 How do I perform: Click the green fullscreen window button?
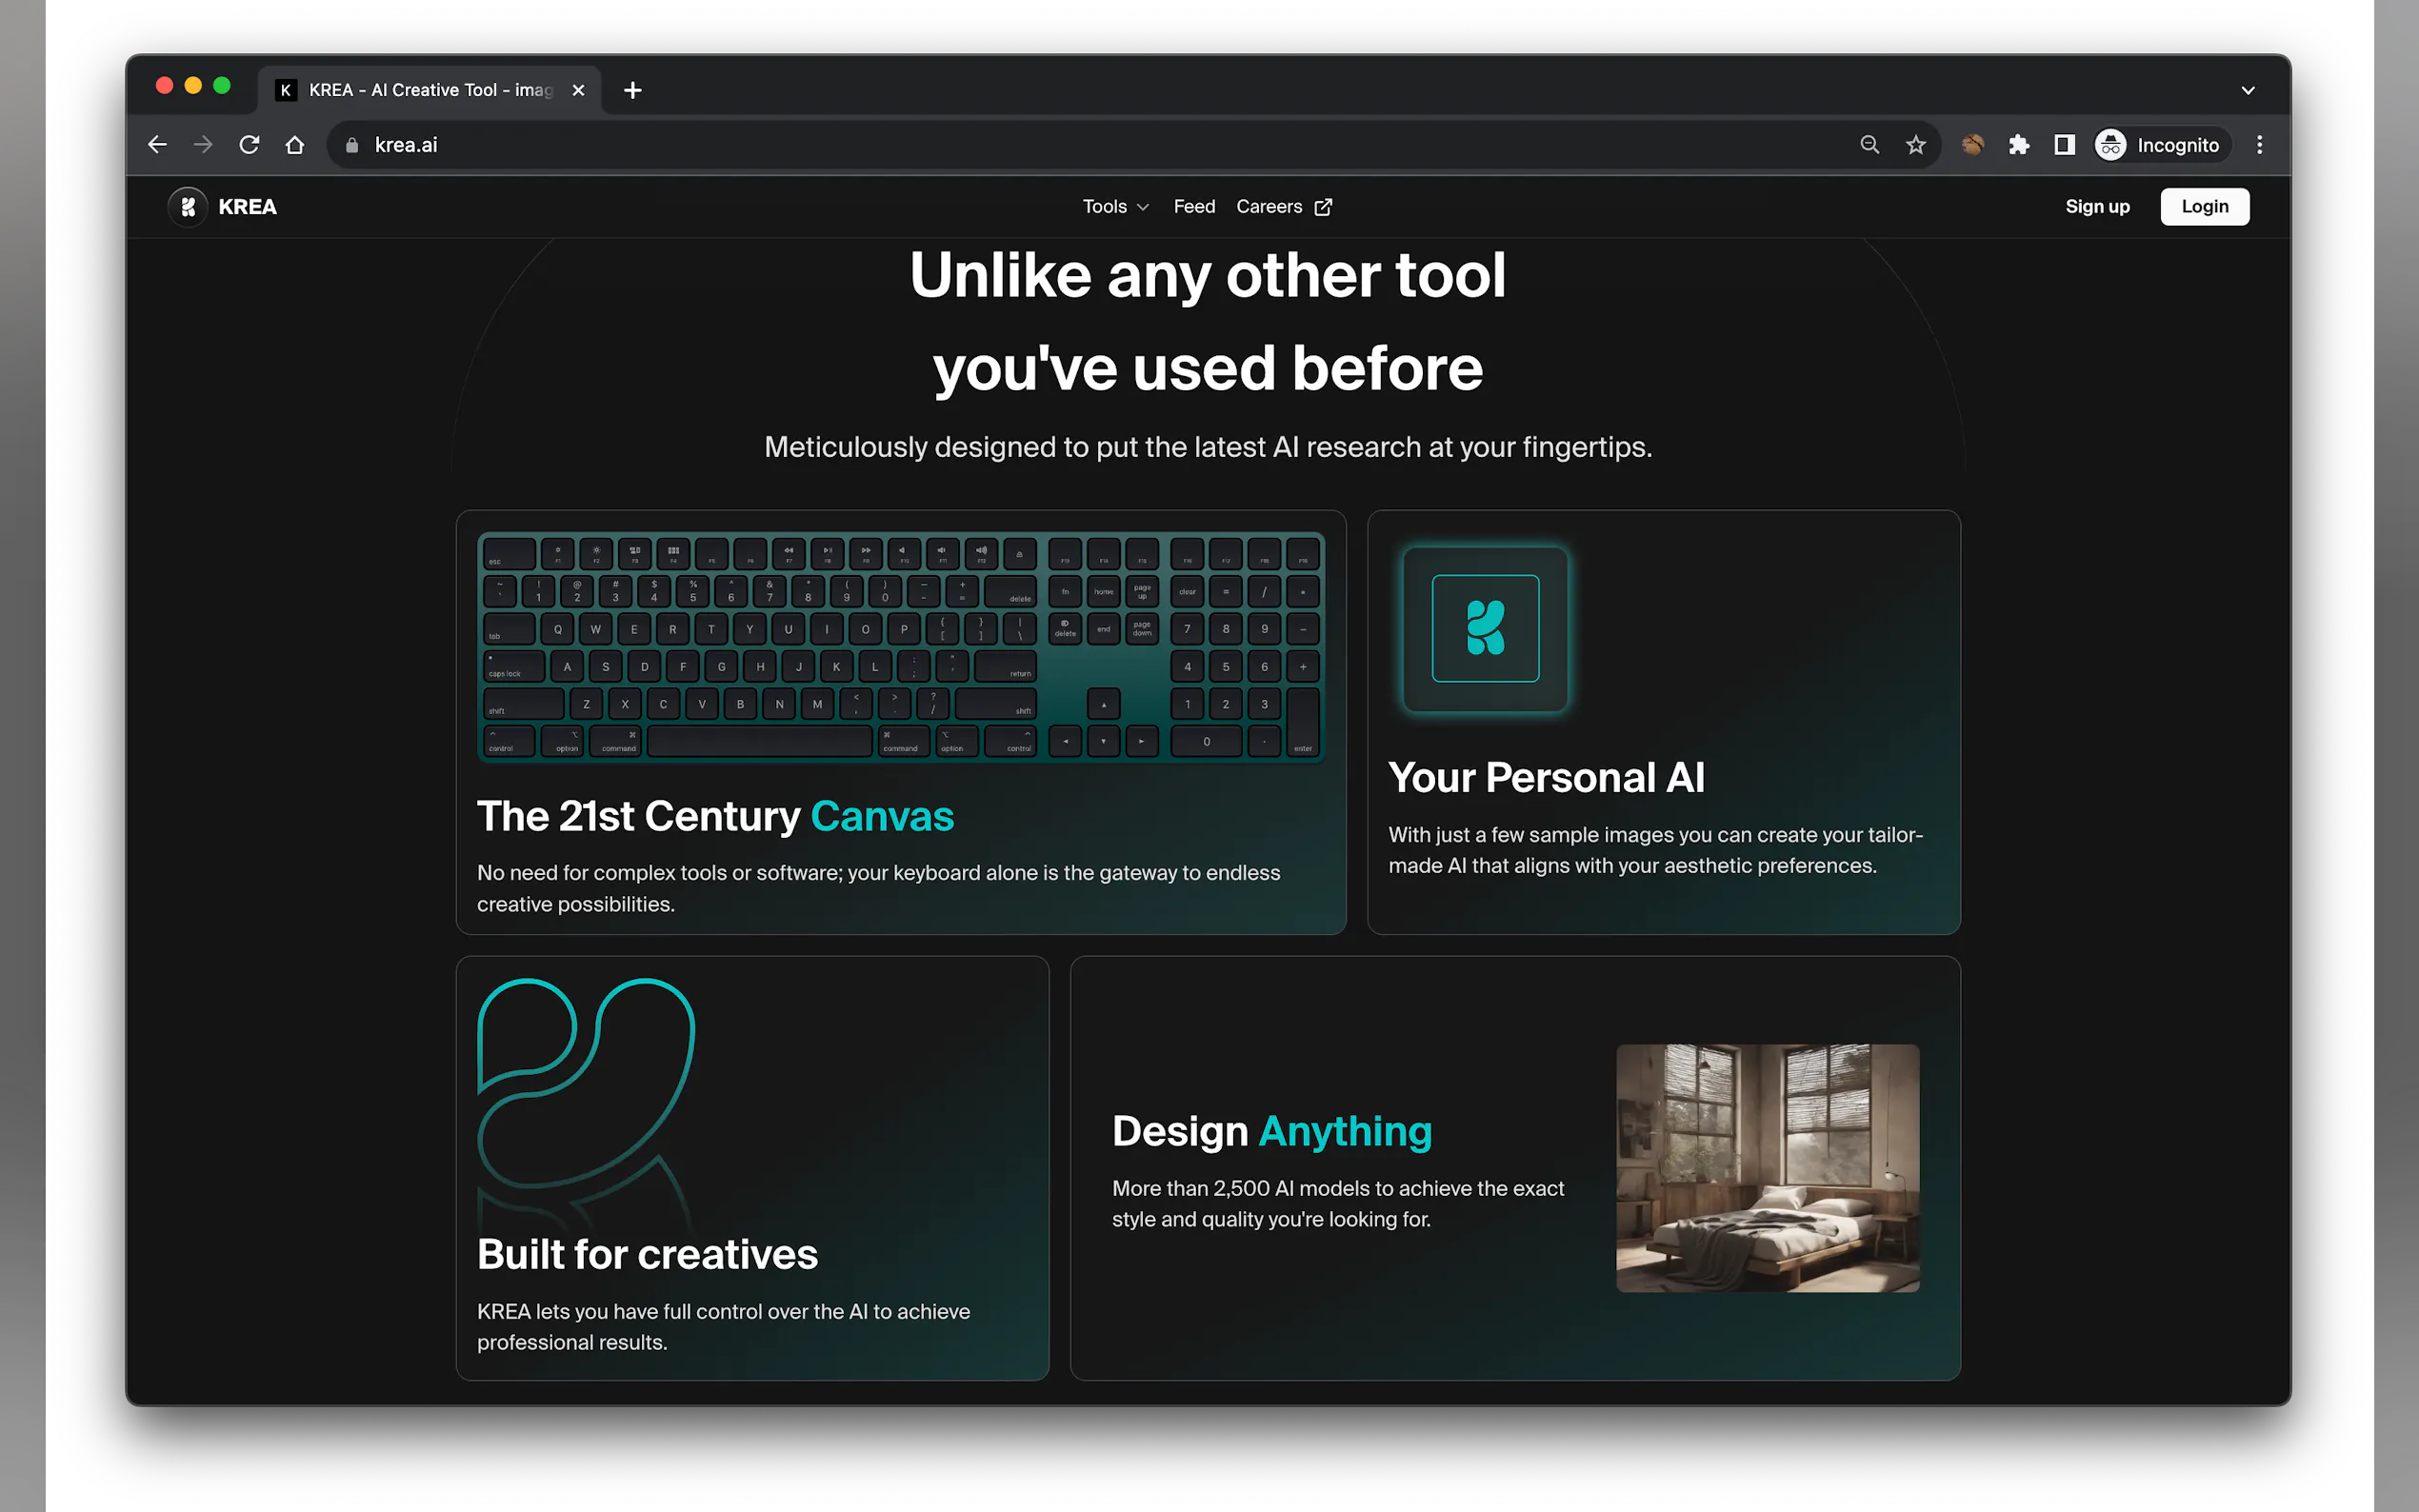[222, 86]
